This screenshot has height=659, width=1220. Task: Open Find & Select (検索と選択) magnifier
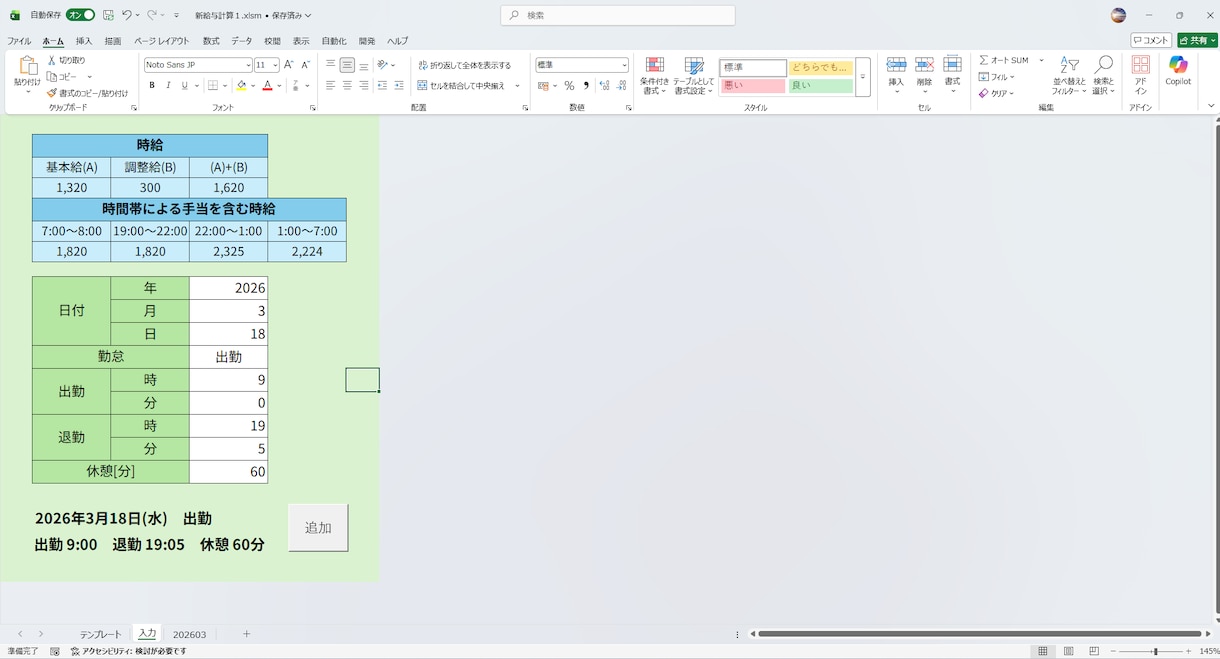[x=1103, y=76]
